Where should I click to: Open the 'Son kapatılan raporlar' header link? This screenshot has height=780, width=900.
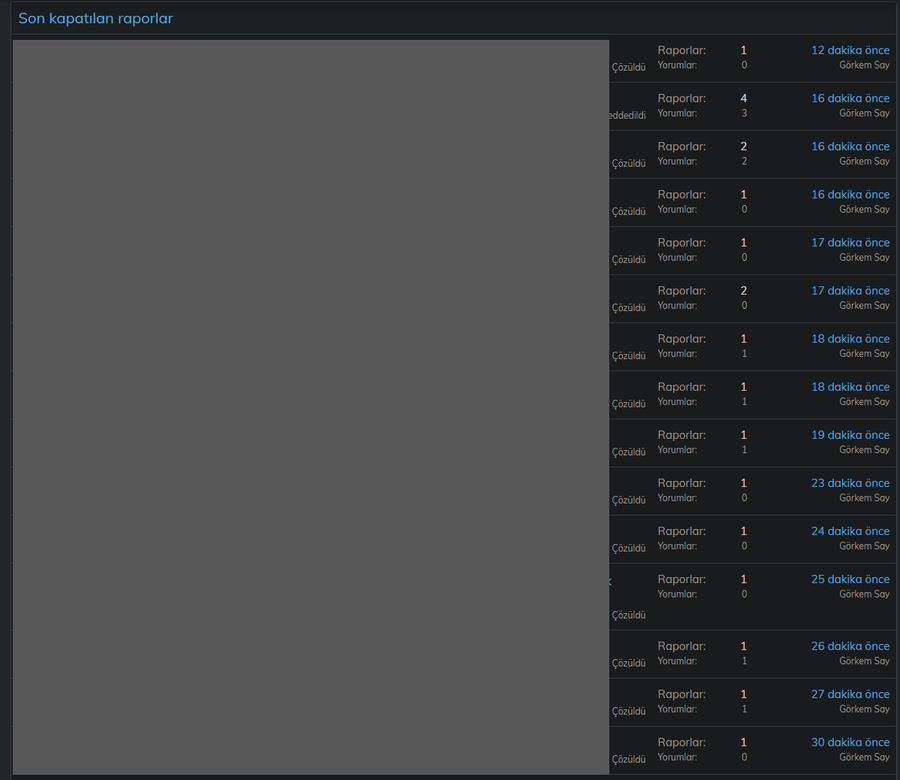[95, 18]
